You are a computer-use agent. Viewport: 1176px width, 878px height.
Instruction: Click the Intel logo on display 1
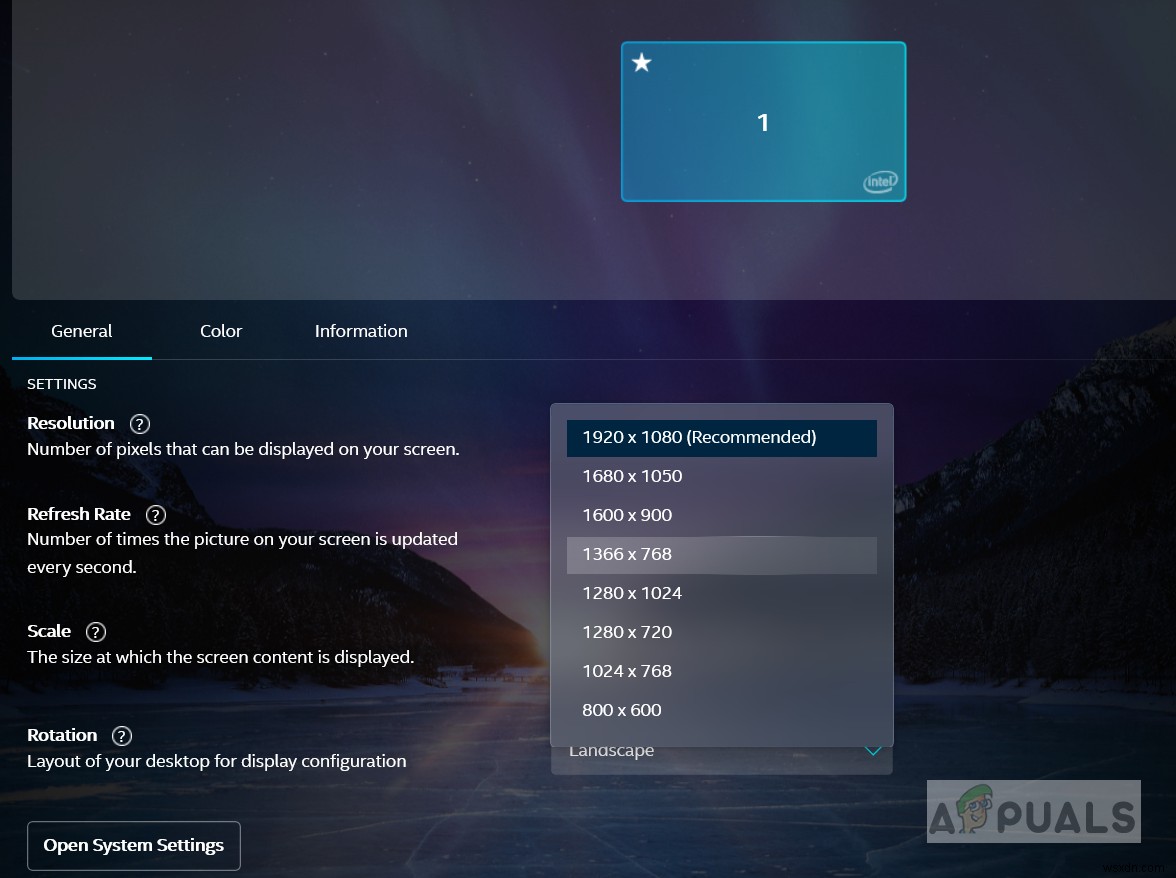click(x=880, y=181)
